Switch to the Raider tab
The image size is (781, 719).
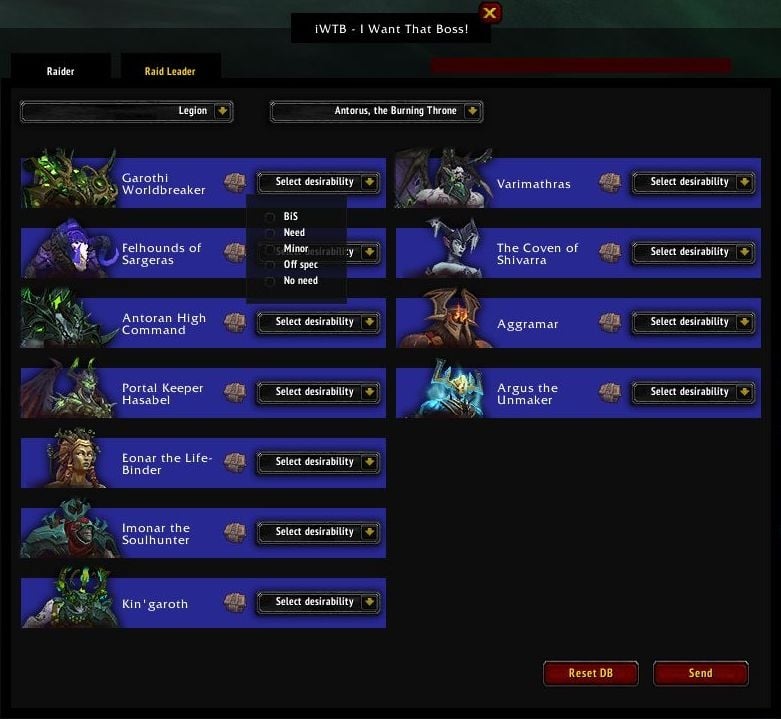(60, 71)
